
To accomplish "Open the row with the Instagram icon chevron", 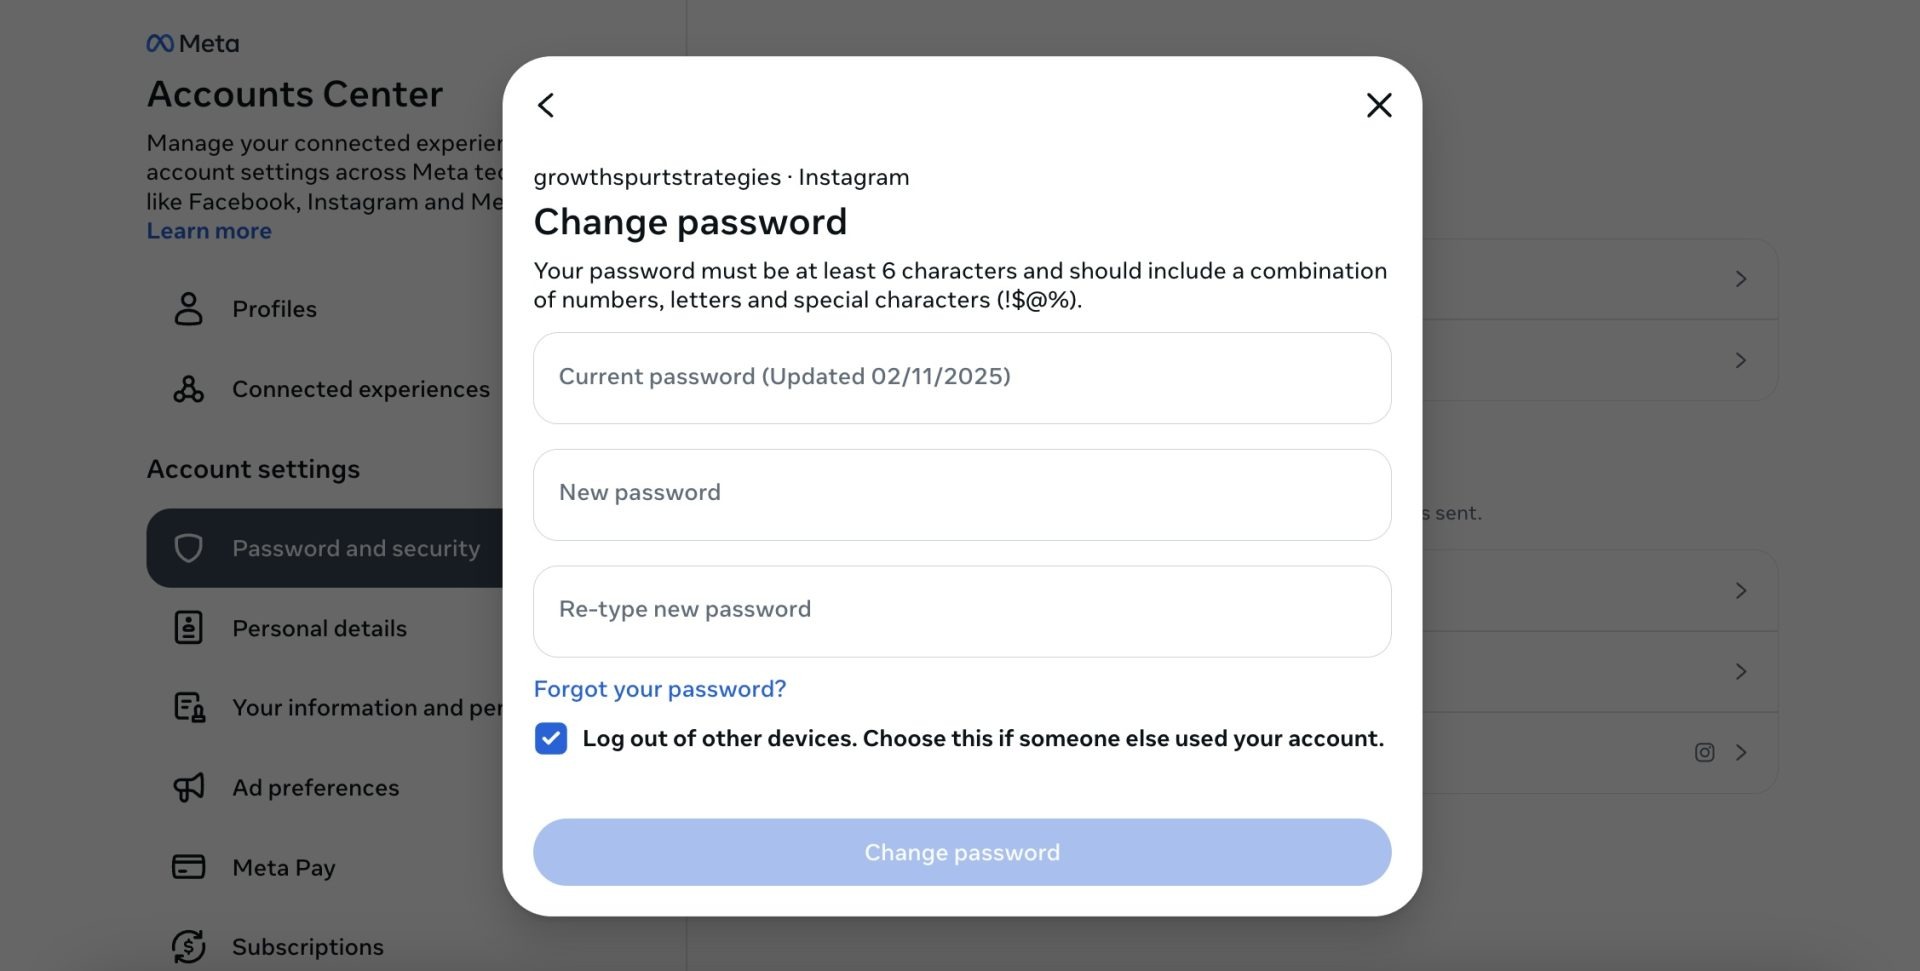I will coord(1741,753).
